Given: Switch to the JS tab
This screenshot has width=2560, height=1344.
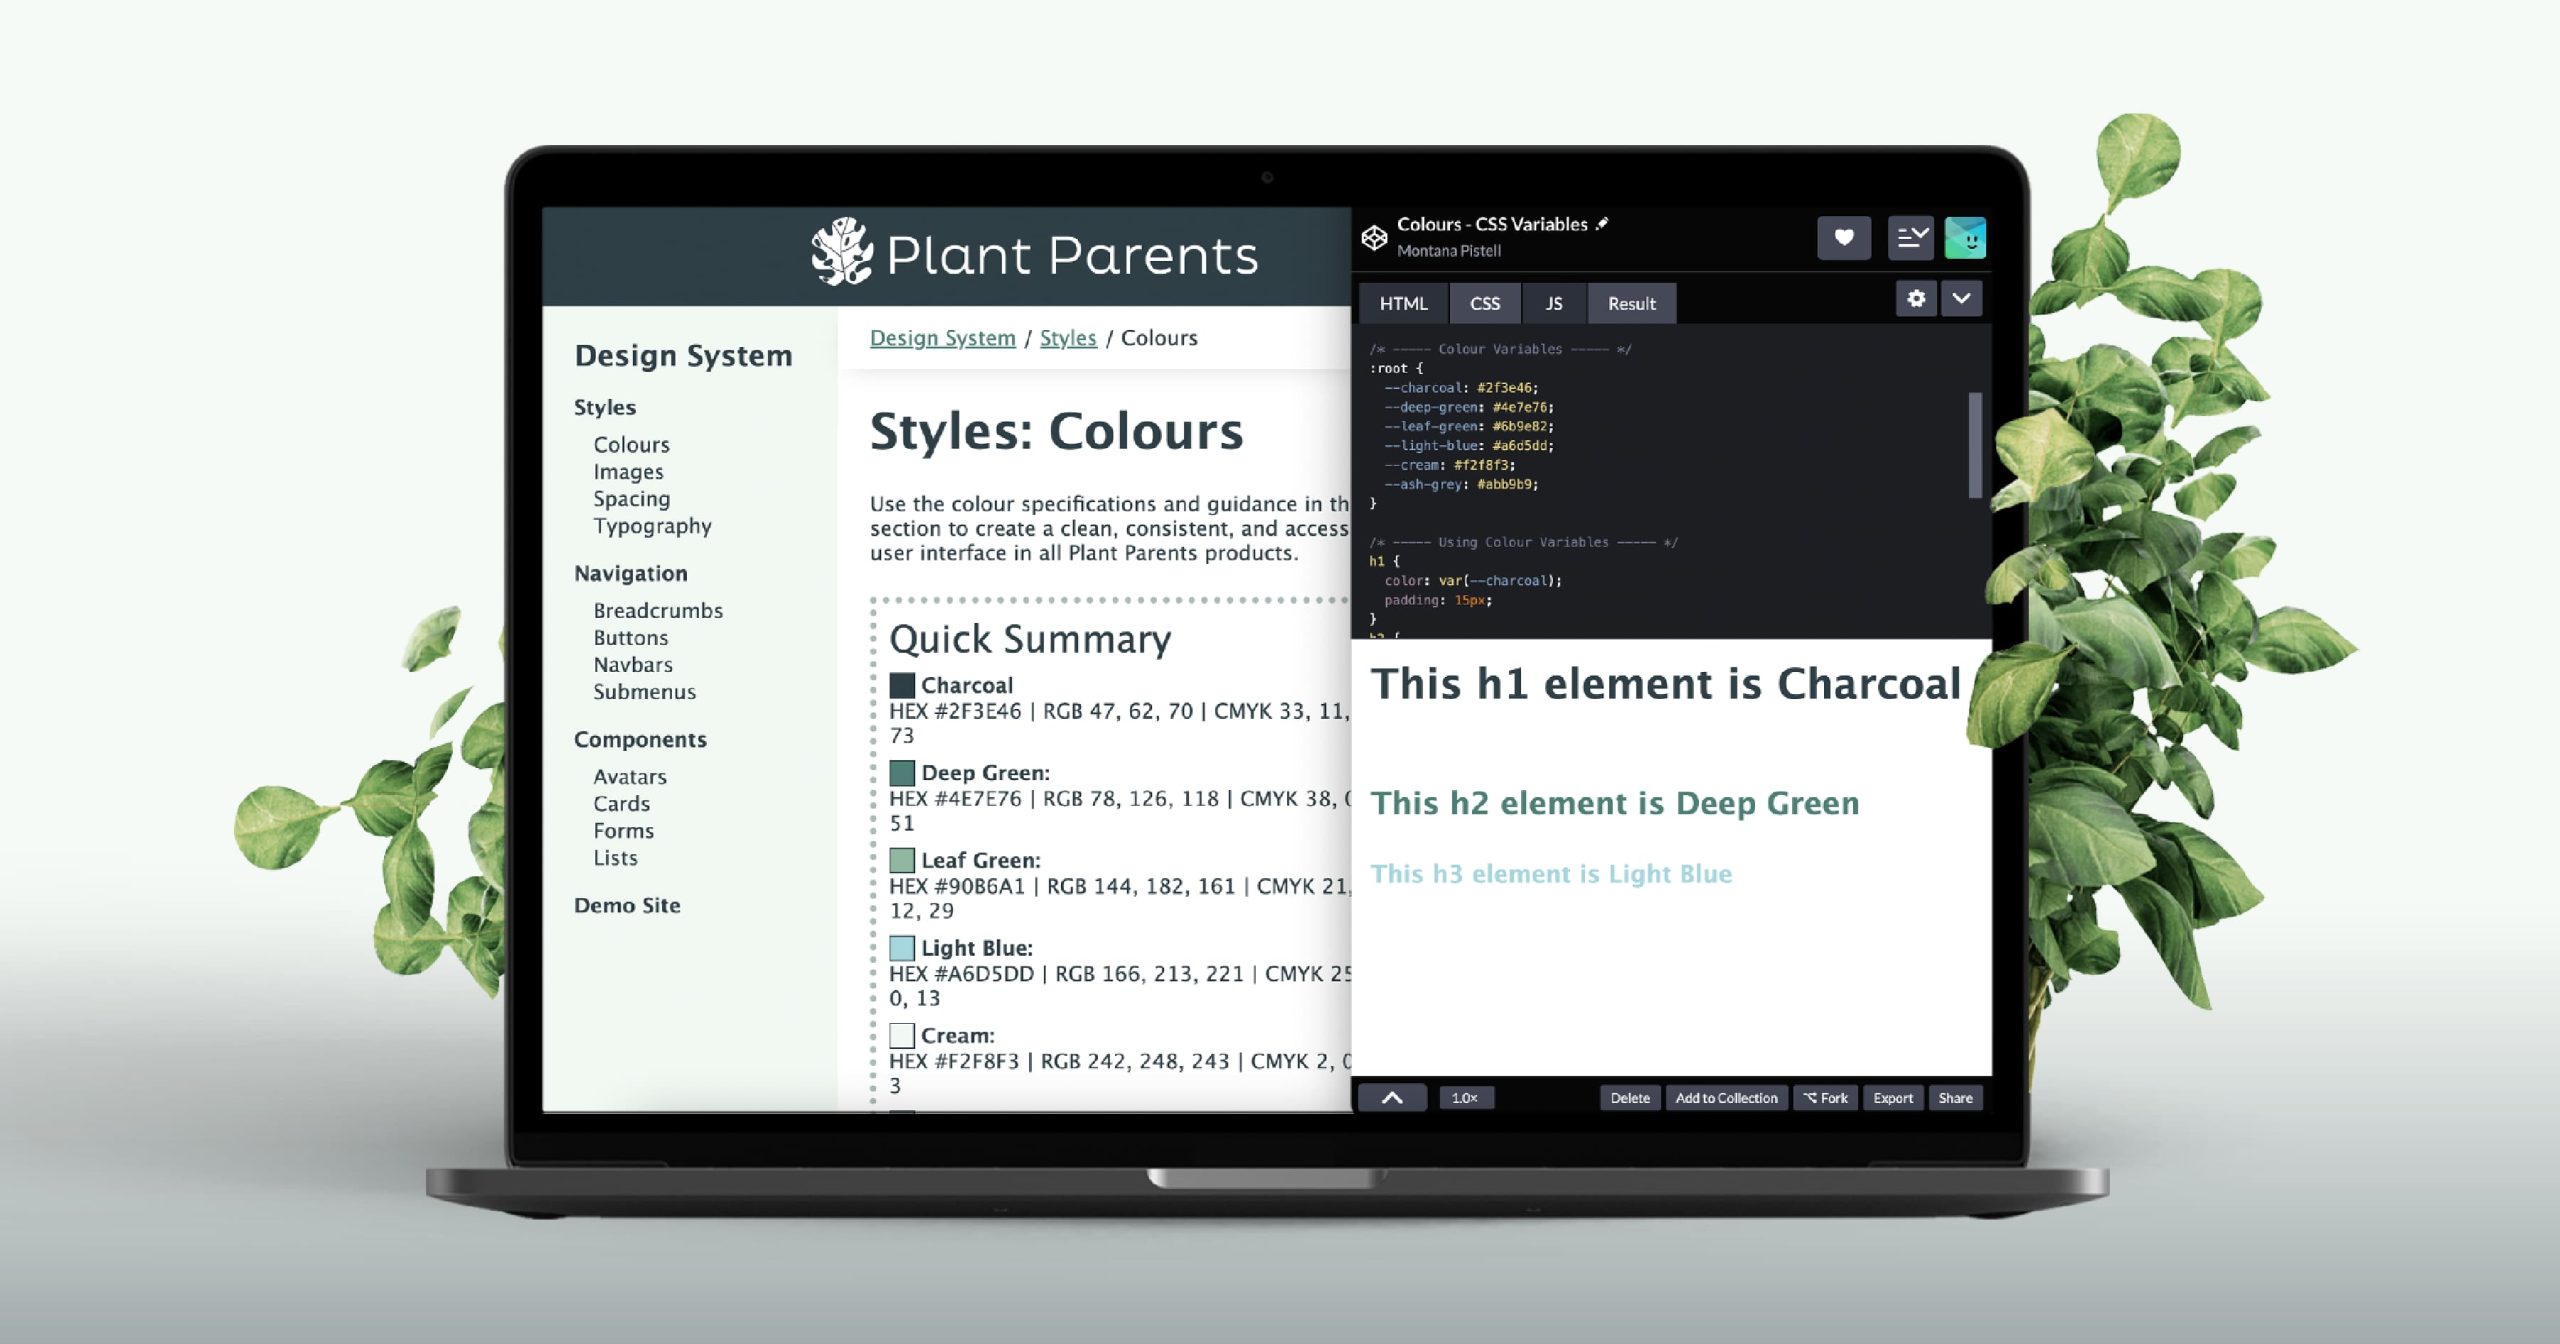Looking at the screenshot, I should 1553,303.
